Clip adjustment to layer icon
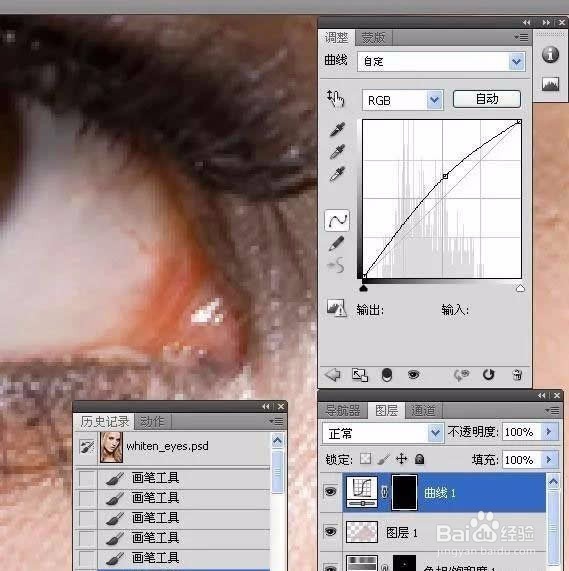The width and height of the screenshot is (569, 571). click(387, 375)
